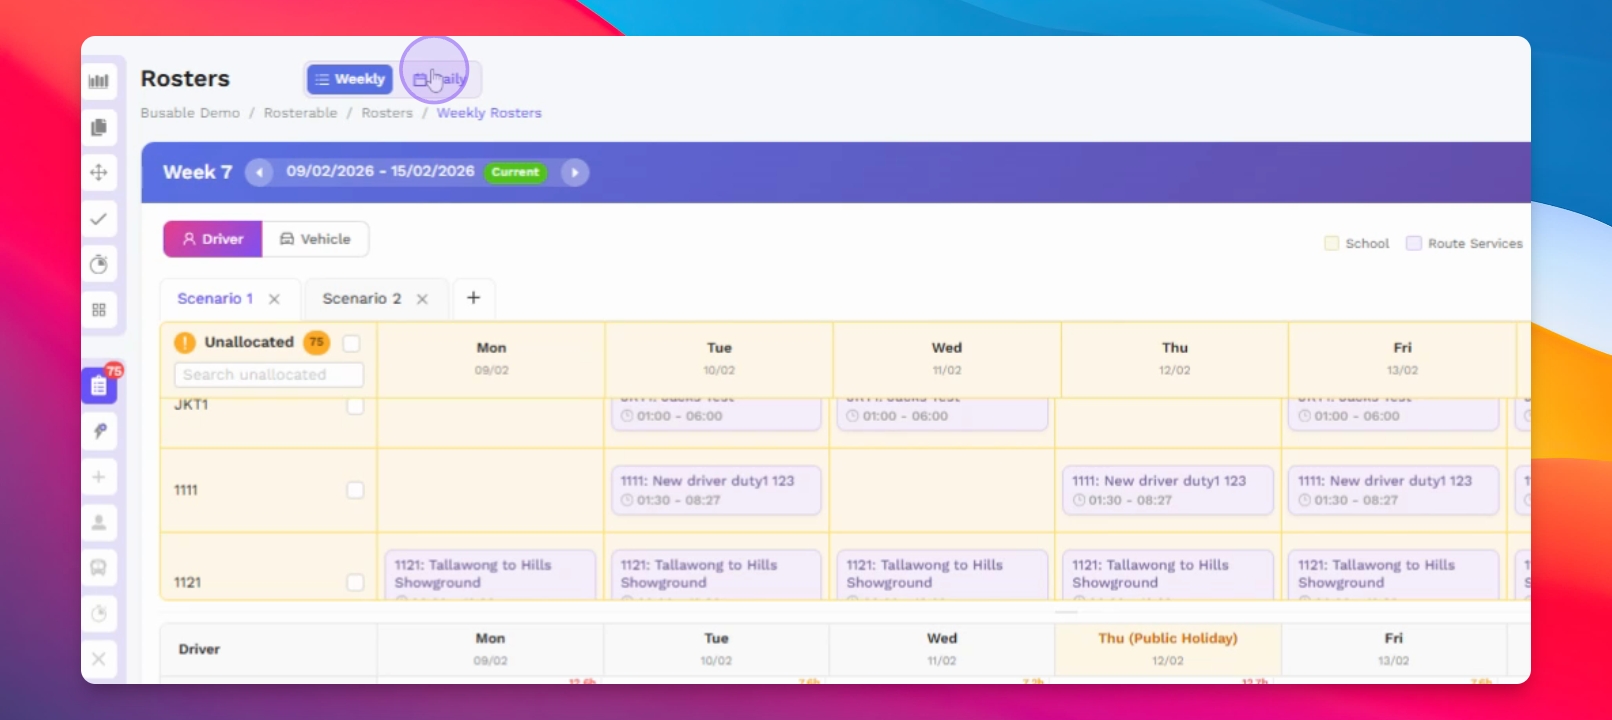Switch to the Daily roster view
Image resolution: width=1612 pixels, height=720 pixels.
click(x=440, y=79)
